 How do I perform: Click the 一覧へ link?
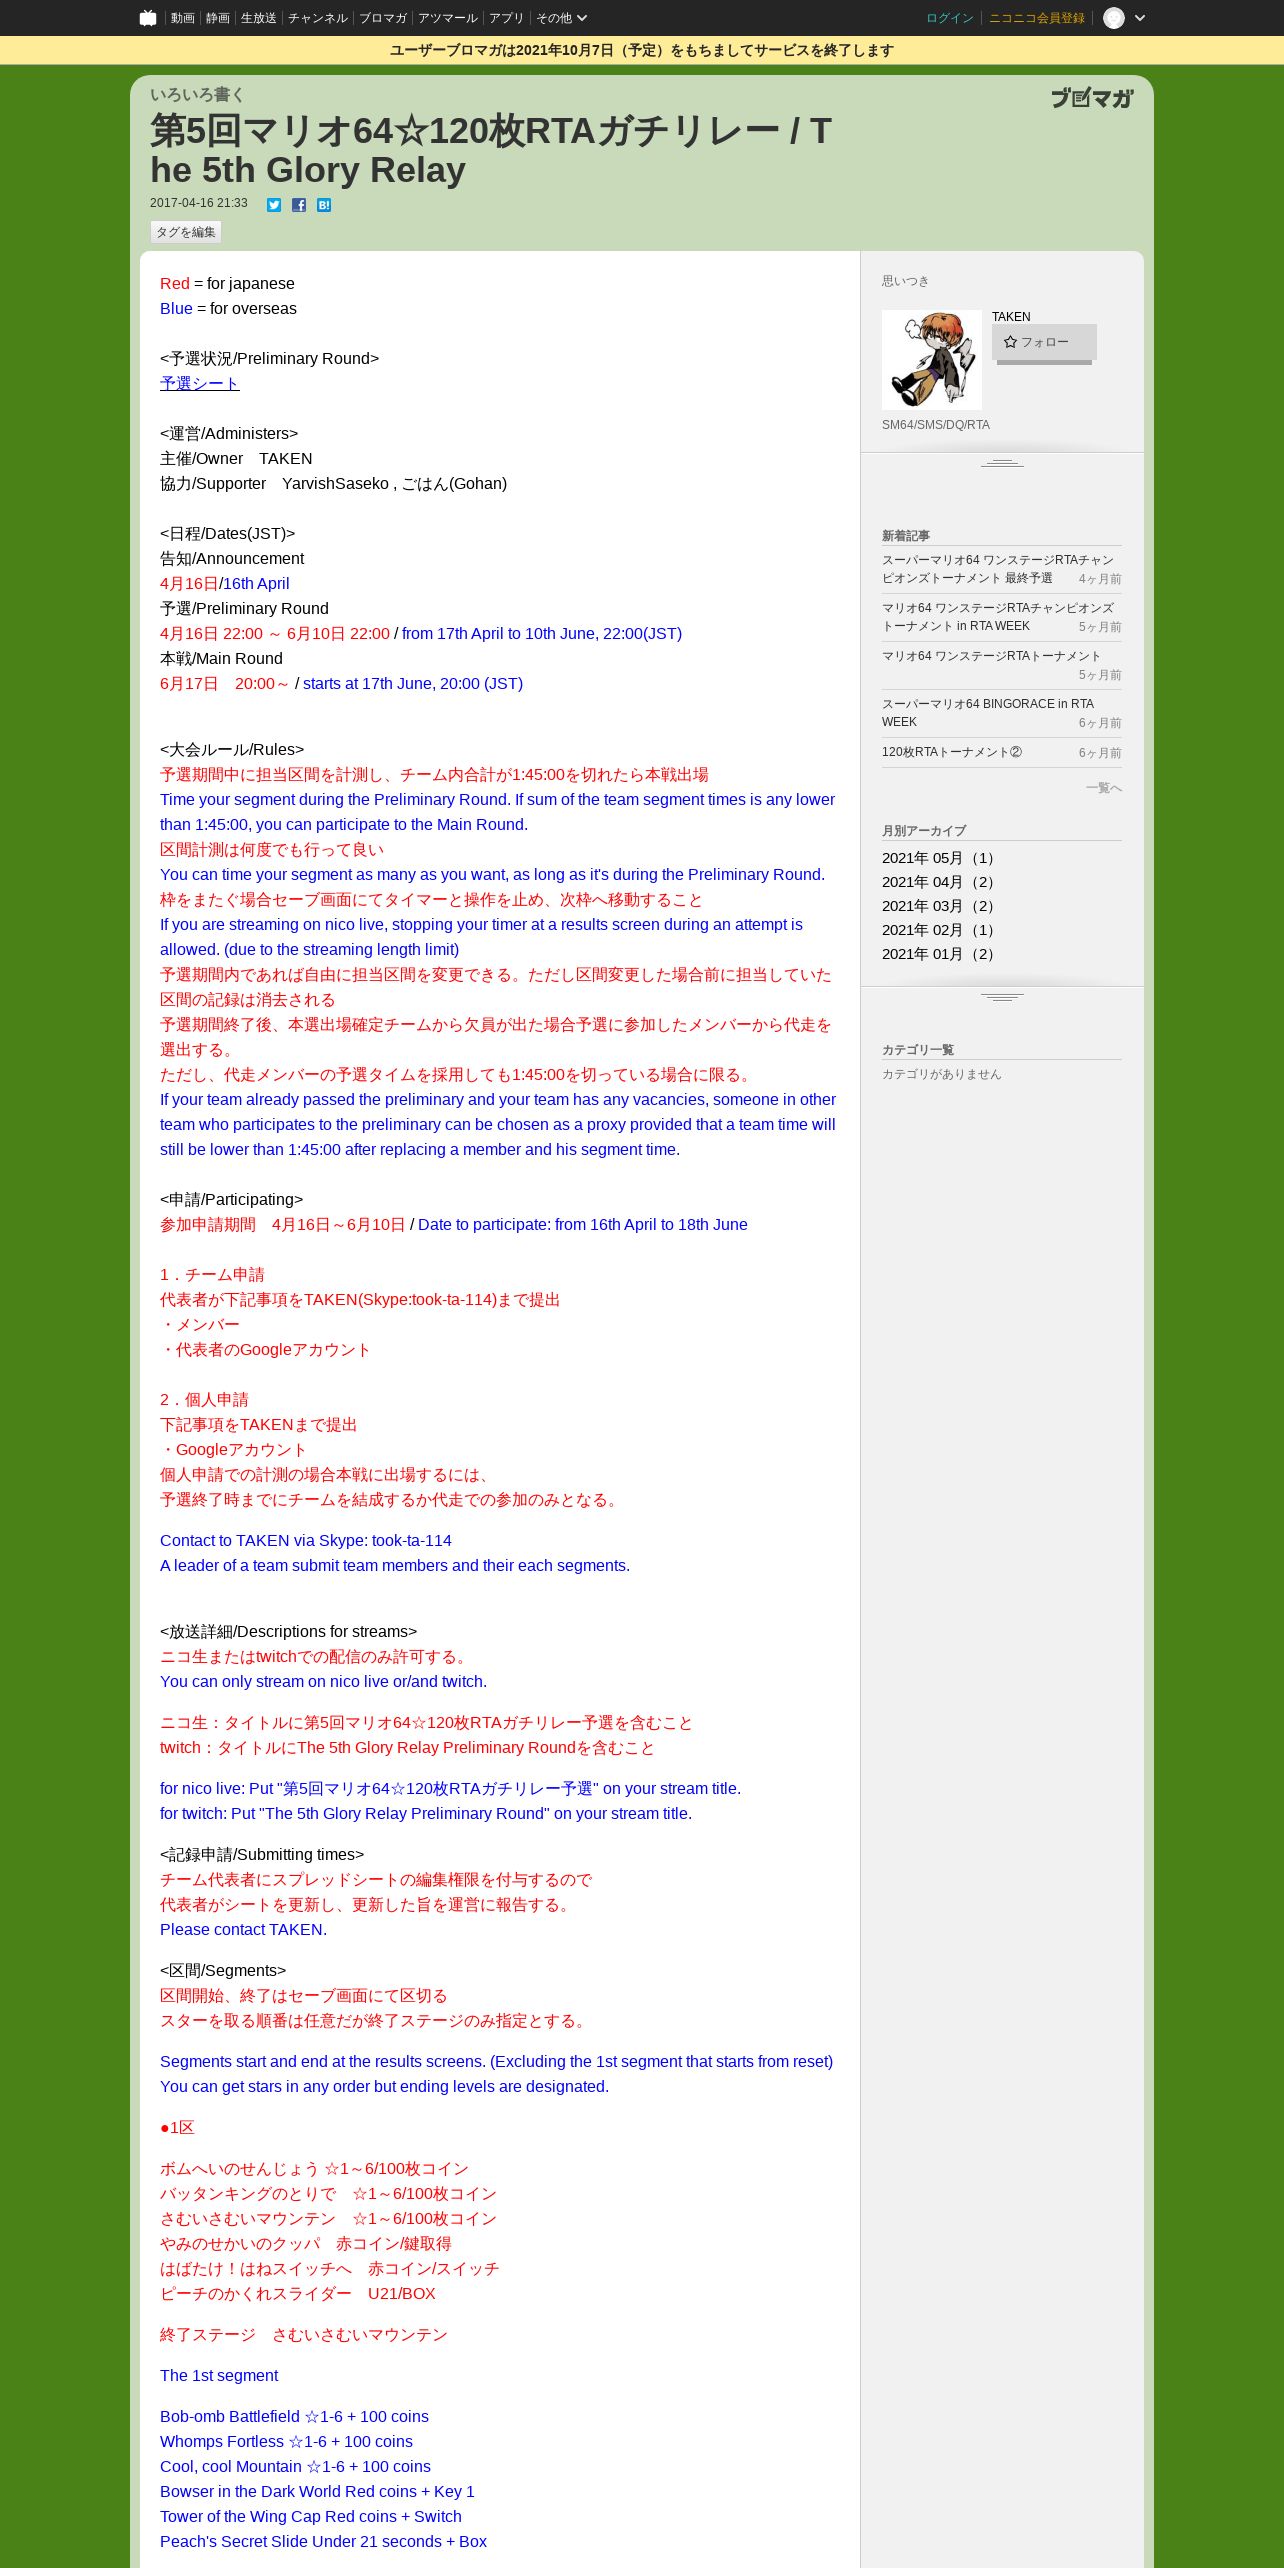click(x=1103, y=788)
